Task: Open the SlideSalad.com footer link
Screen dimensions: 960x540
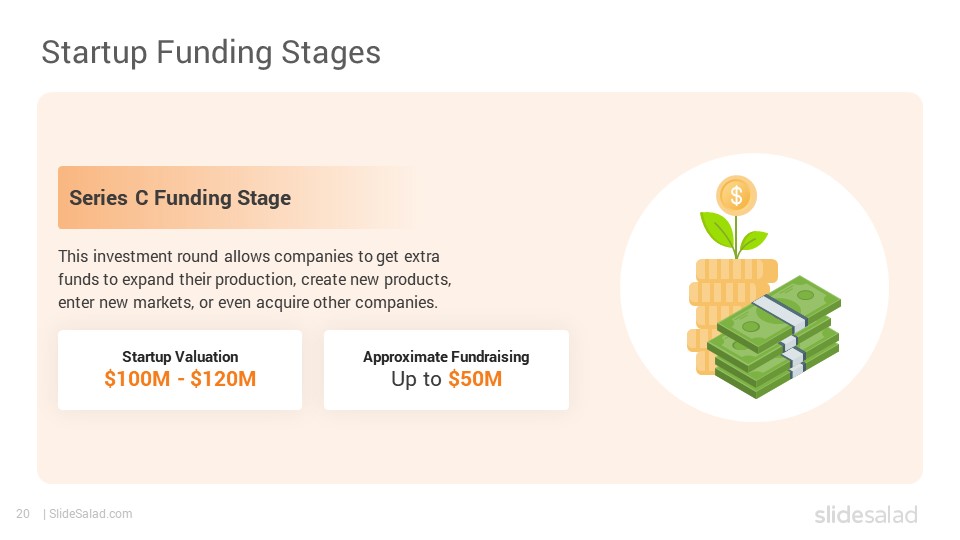Action: pos(91,514)
